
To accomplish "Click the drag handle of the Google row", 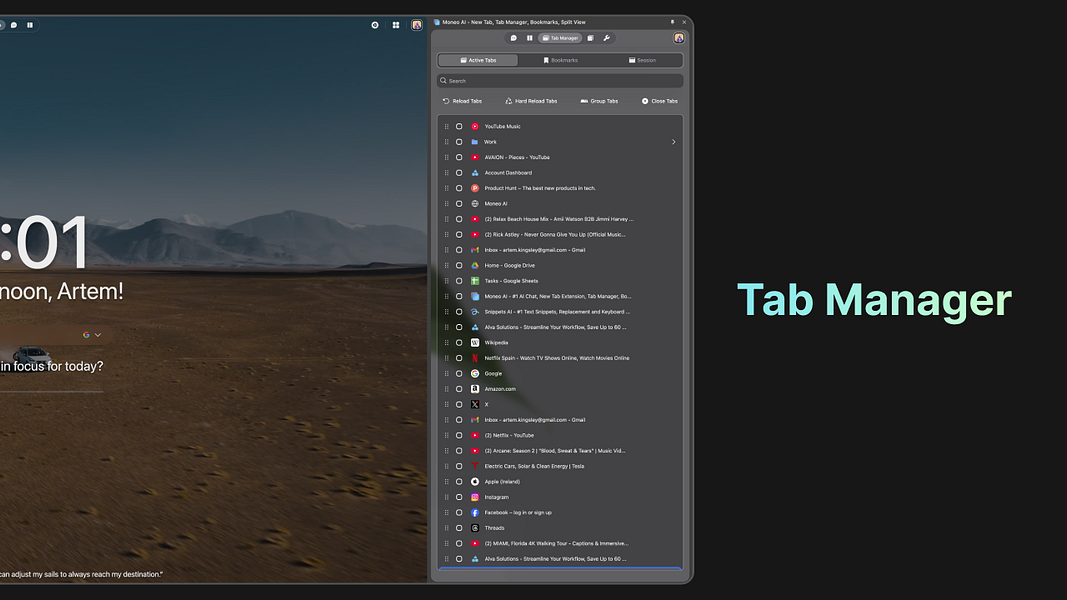I will [x=446, y=373].
